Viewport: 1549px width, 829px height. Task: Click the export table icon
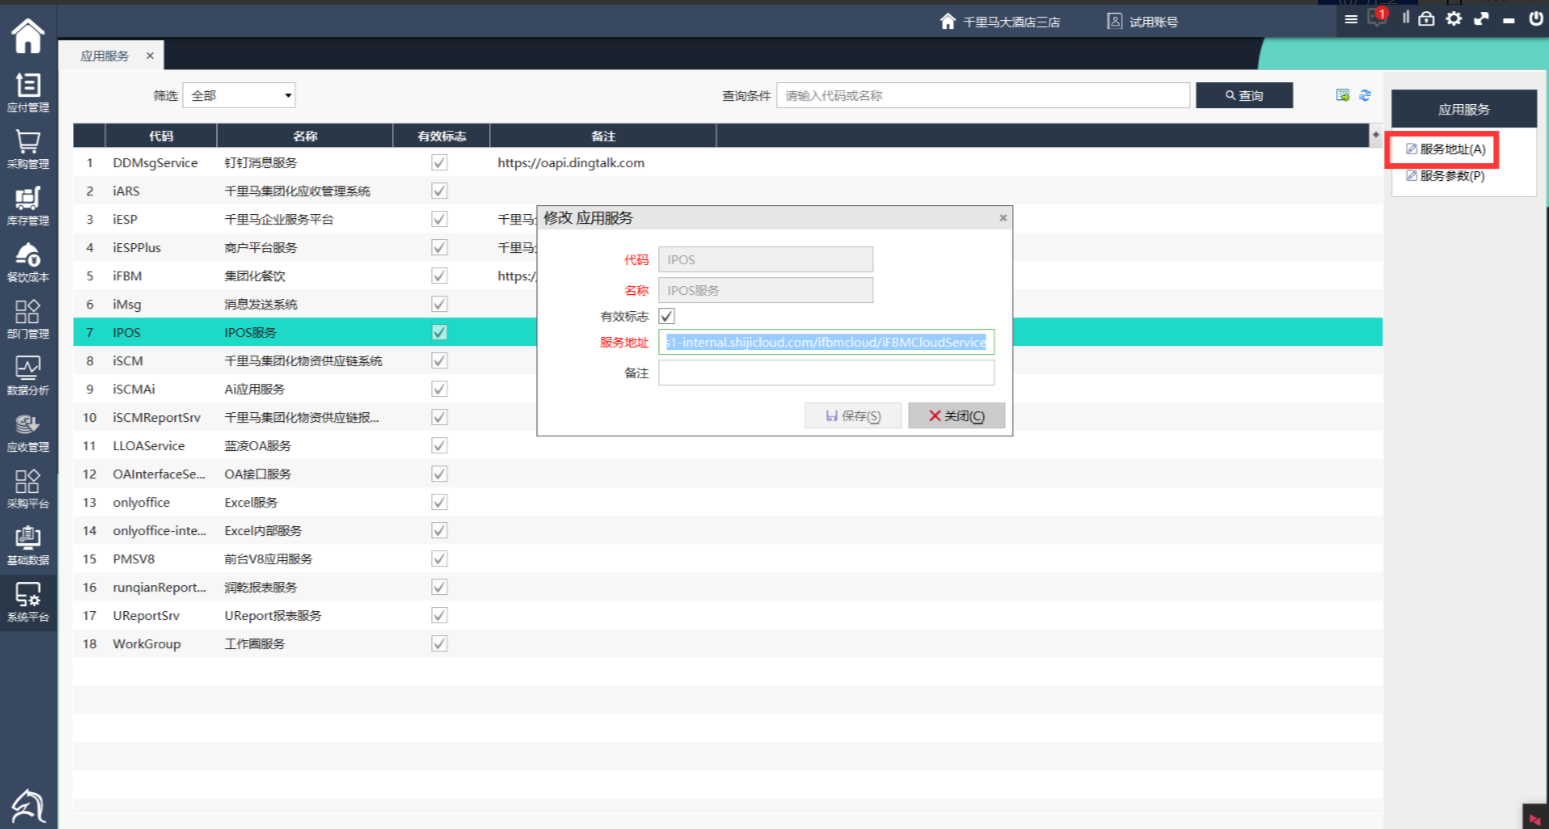pyautogui.click(x=1343, y=95)
